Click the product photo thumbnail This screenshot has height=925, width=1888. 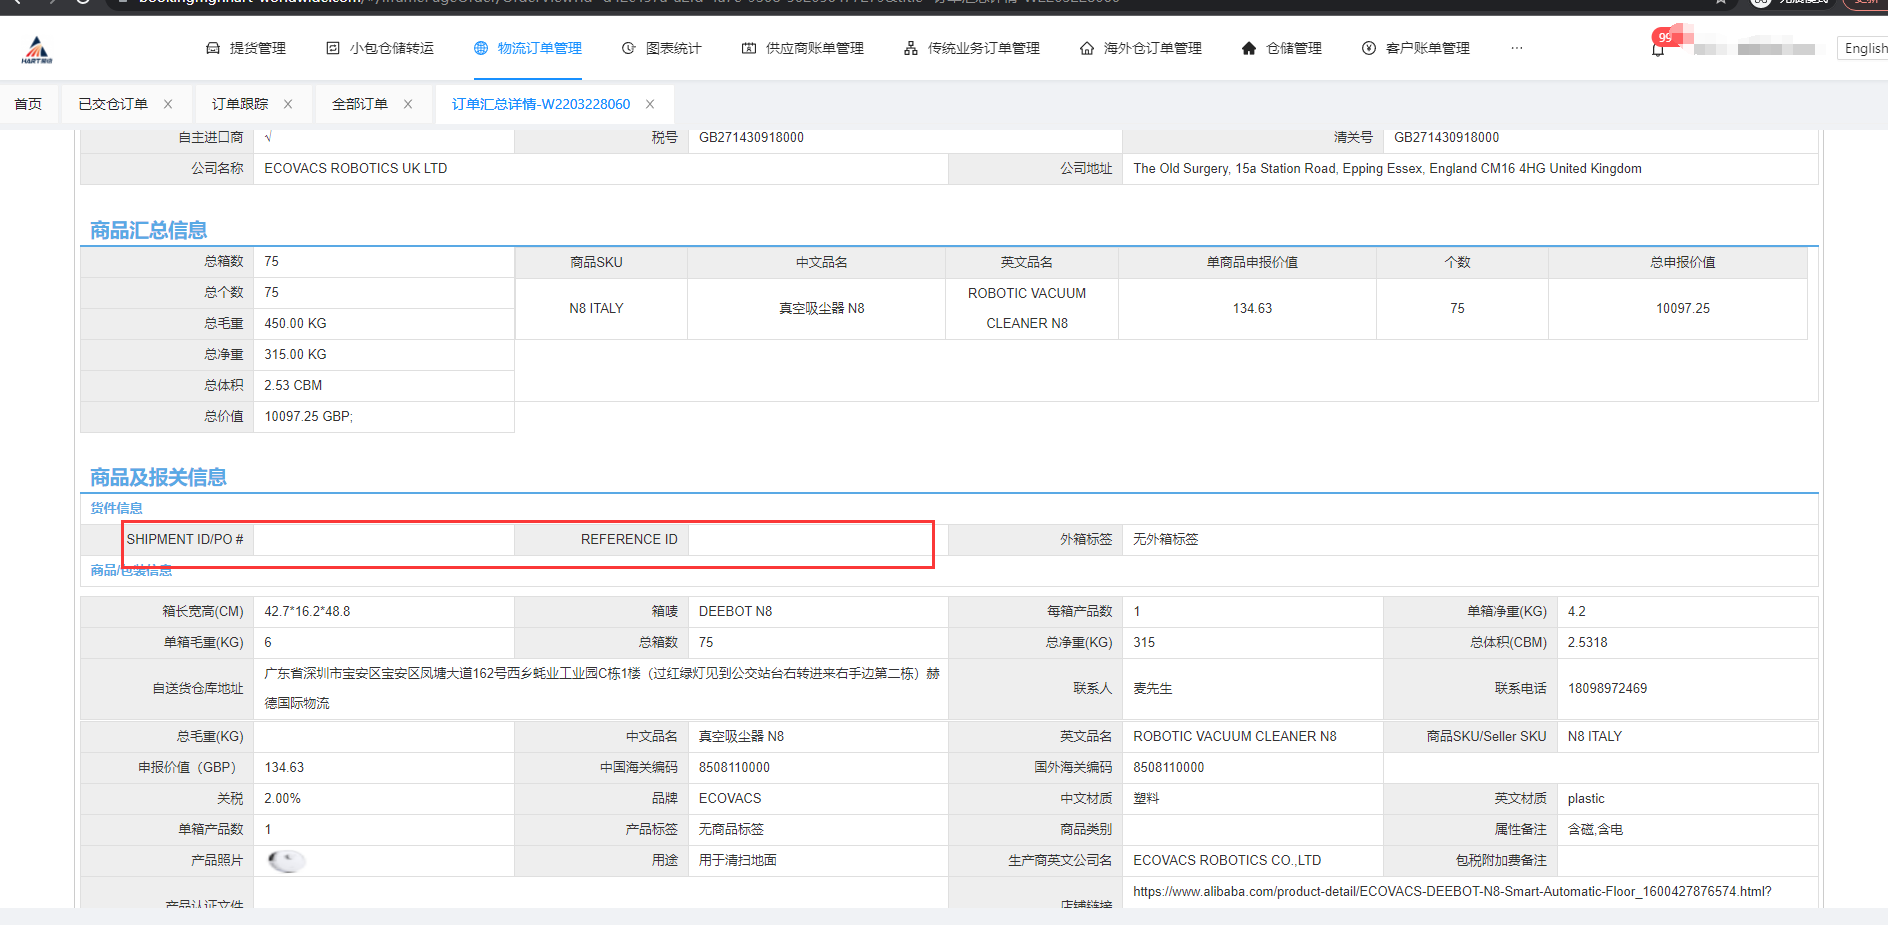(x=286, y=860)
